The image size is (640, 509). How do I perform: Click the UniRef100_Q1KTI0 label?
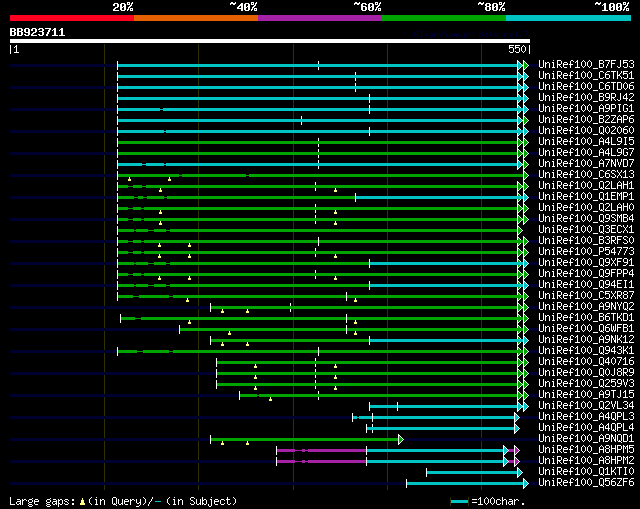[586, 472]
